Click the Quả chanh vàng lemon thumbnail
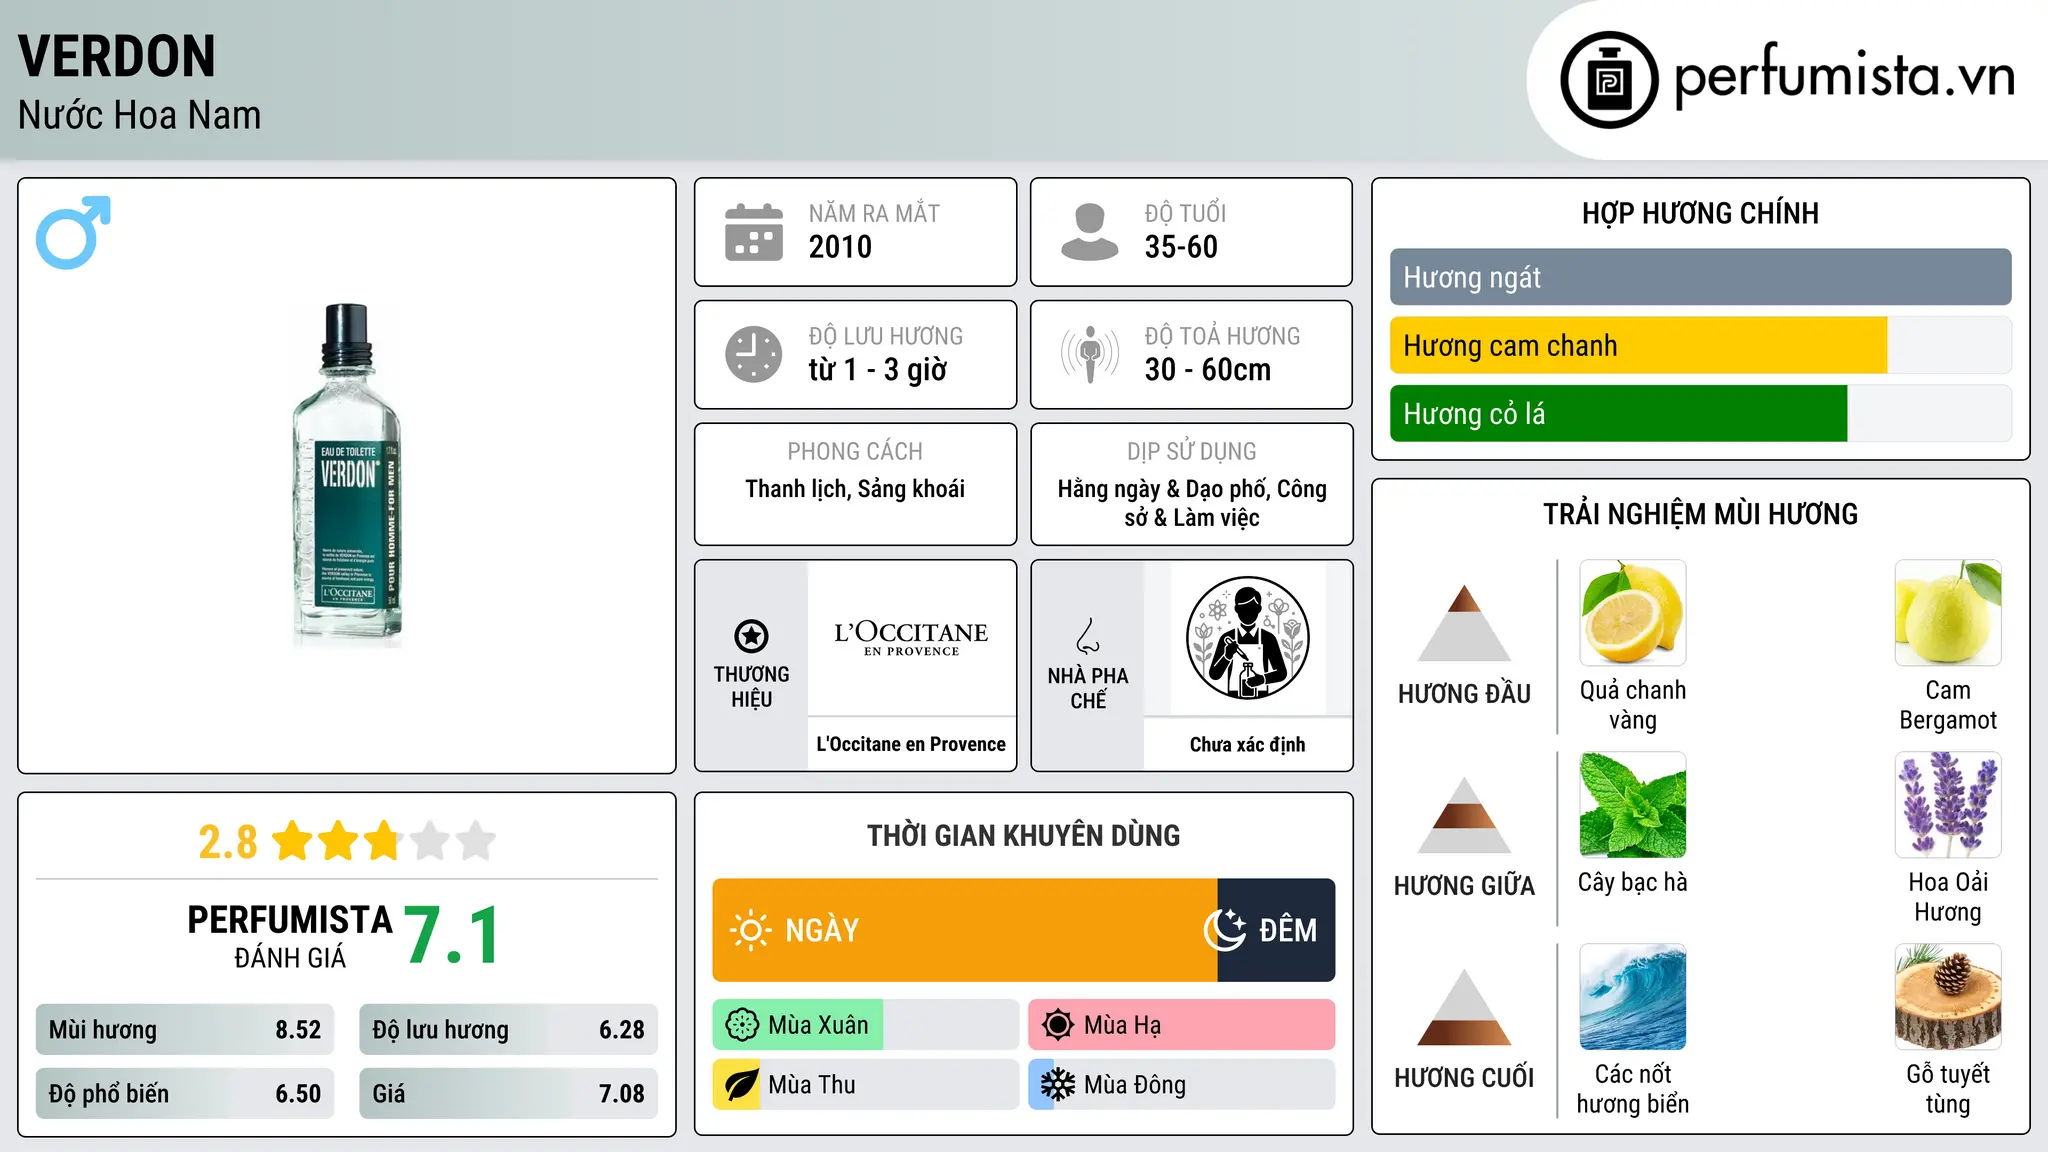 [x=1632, y=613]
